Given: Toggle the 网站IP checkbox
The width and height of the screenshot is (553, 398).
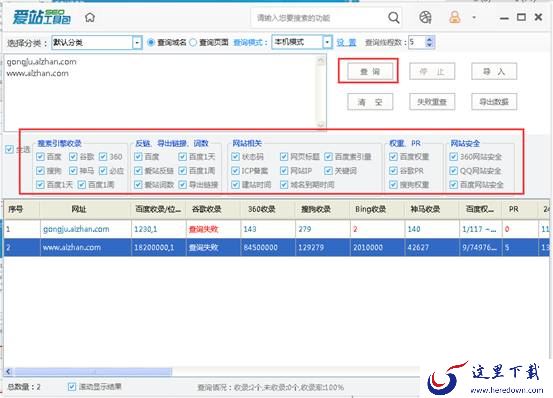Looking at the screenshot, I should (x=284, y=171).
